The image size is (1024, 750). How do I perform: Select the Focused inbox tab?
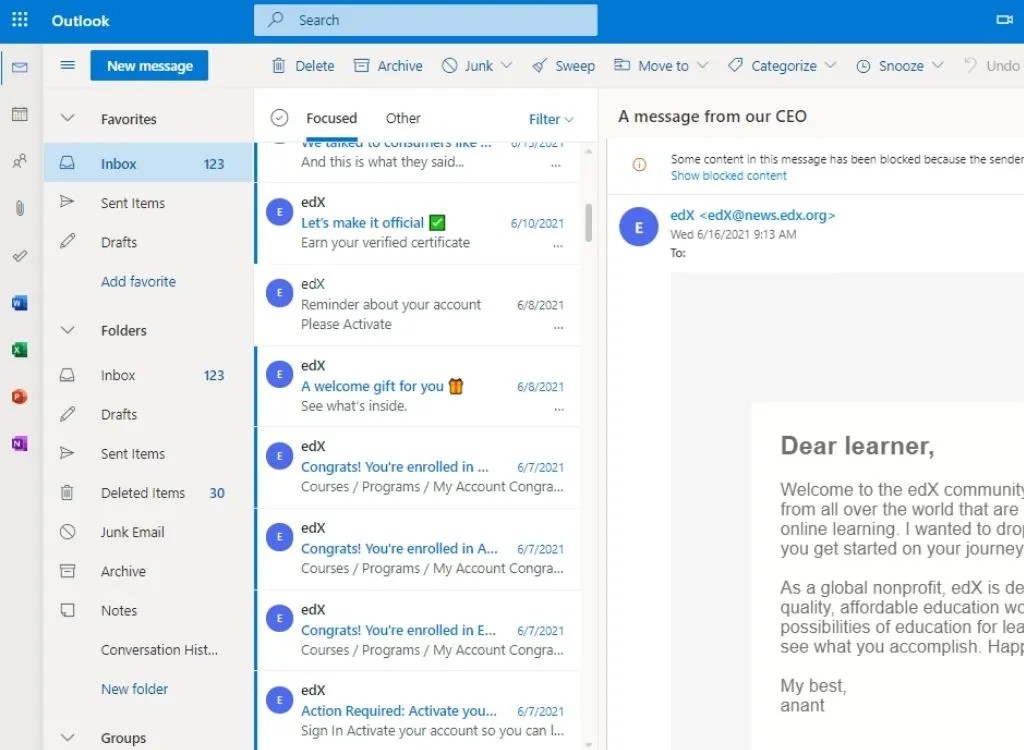(330, 117)
